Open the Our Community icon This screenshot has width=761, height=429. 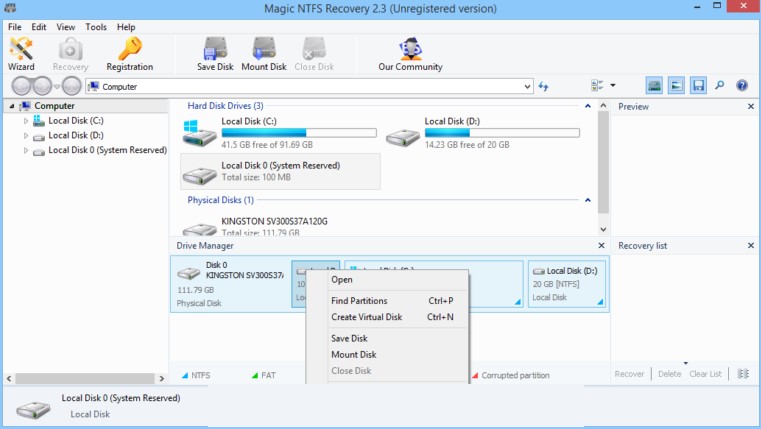410,54
